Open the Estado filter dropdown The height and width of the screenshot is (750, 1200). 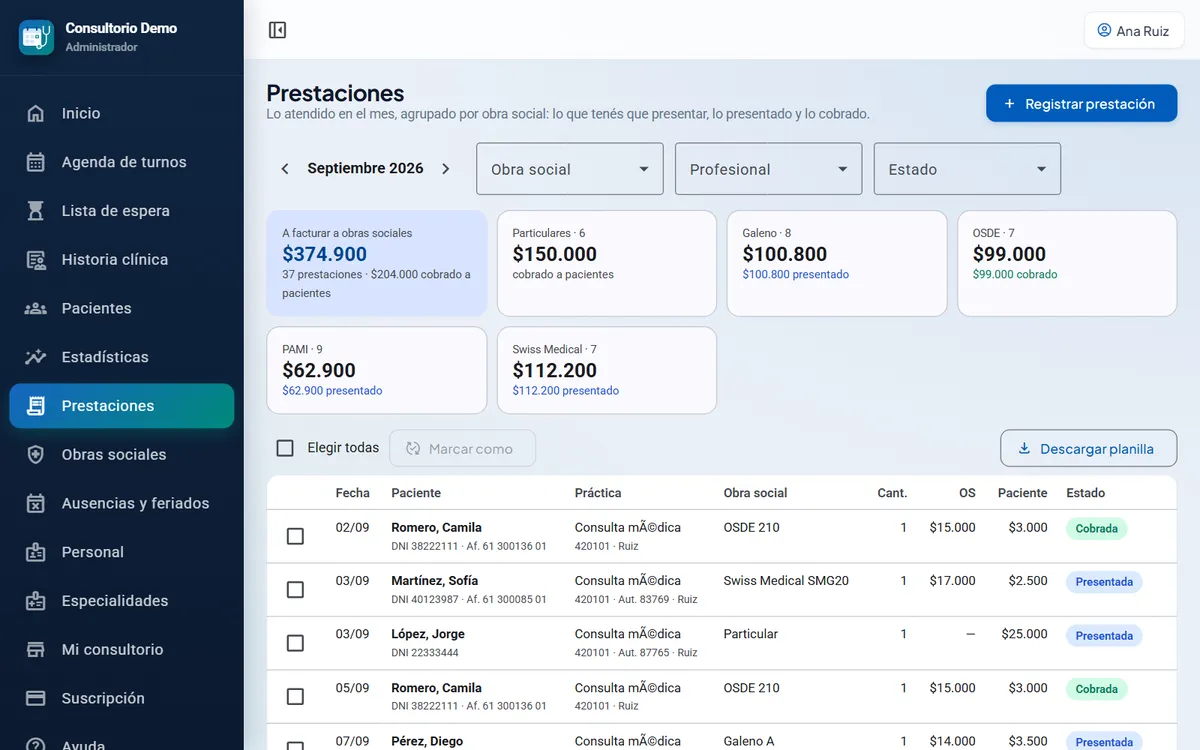tap(968, 169)
